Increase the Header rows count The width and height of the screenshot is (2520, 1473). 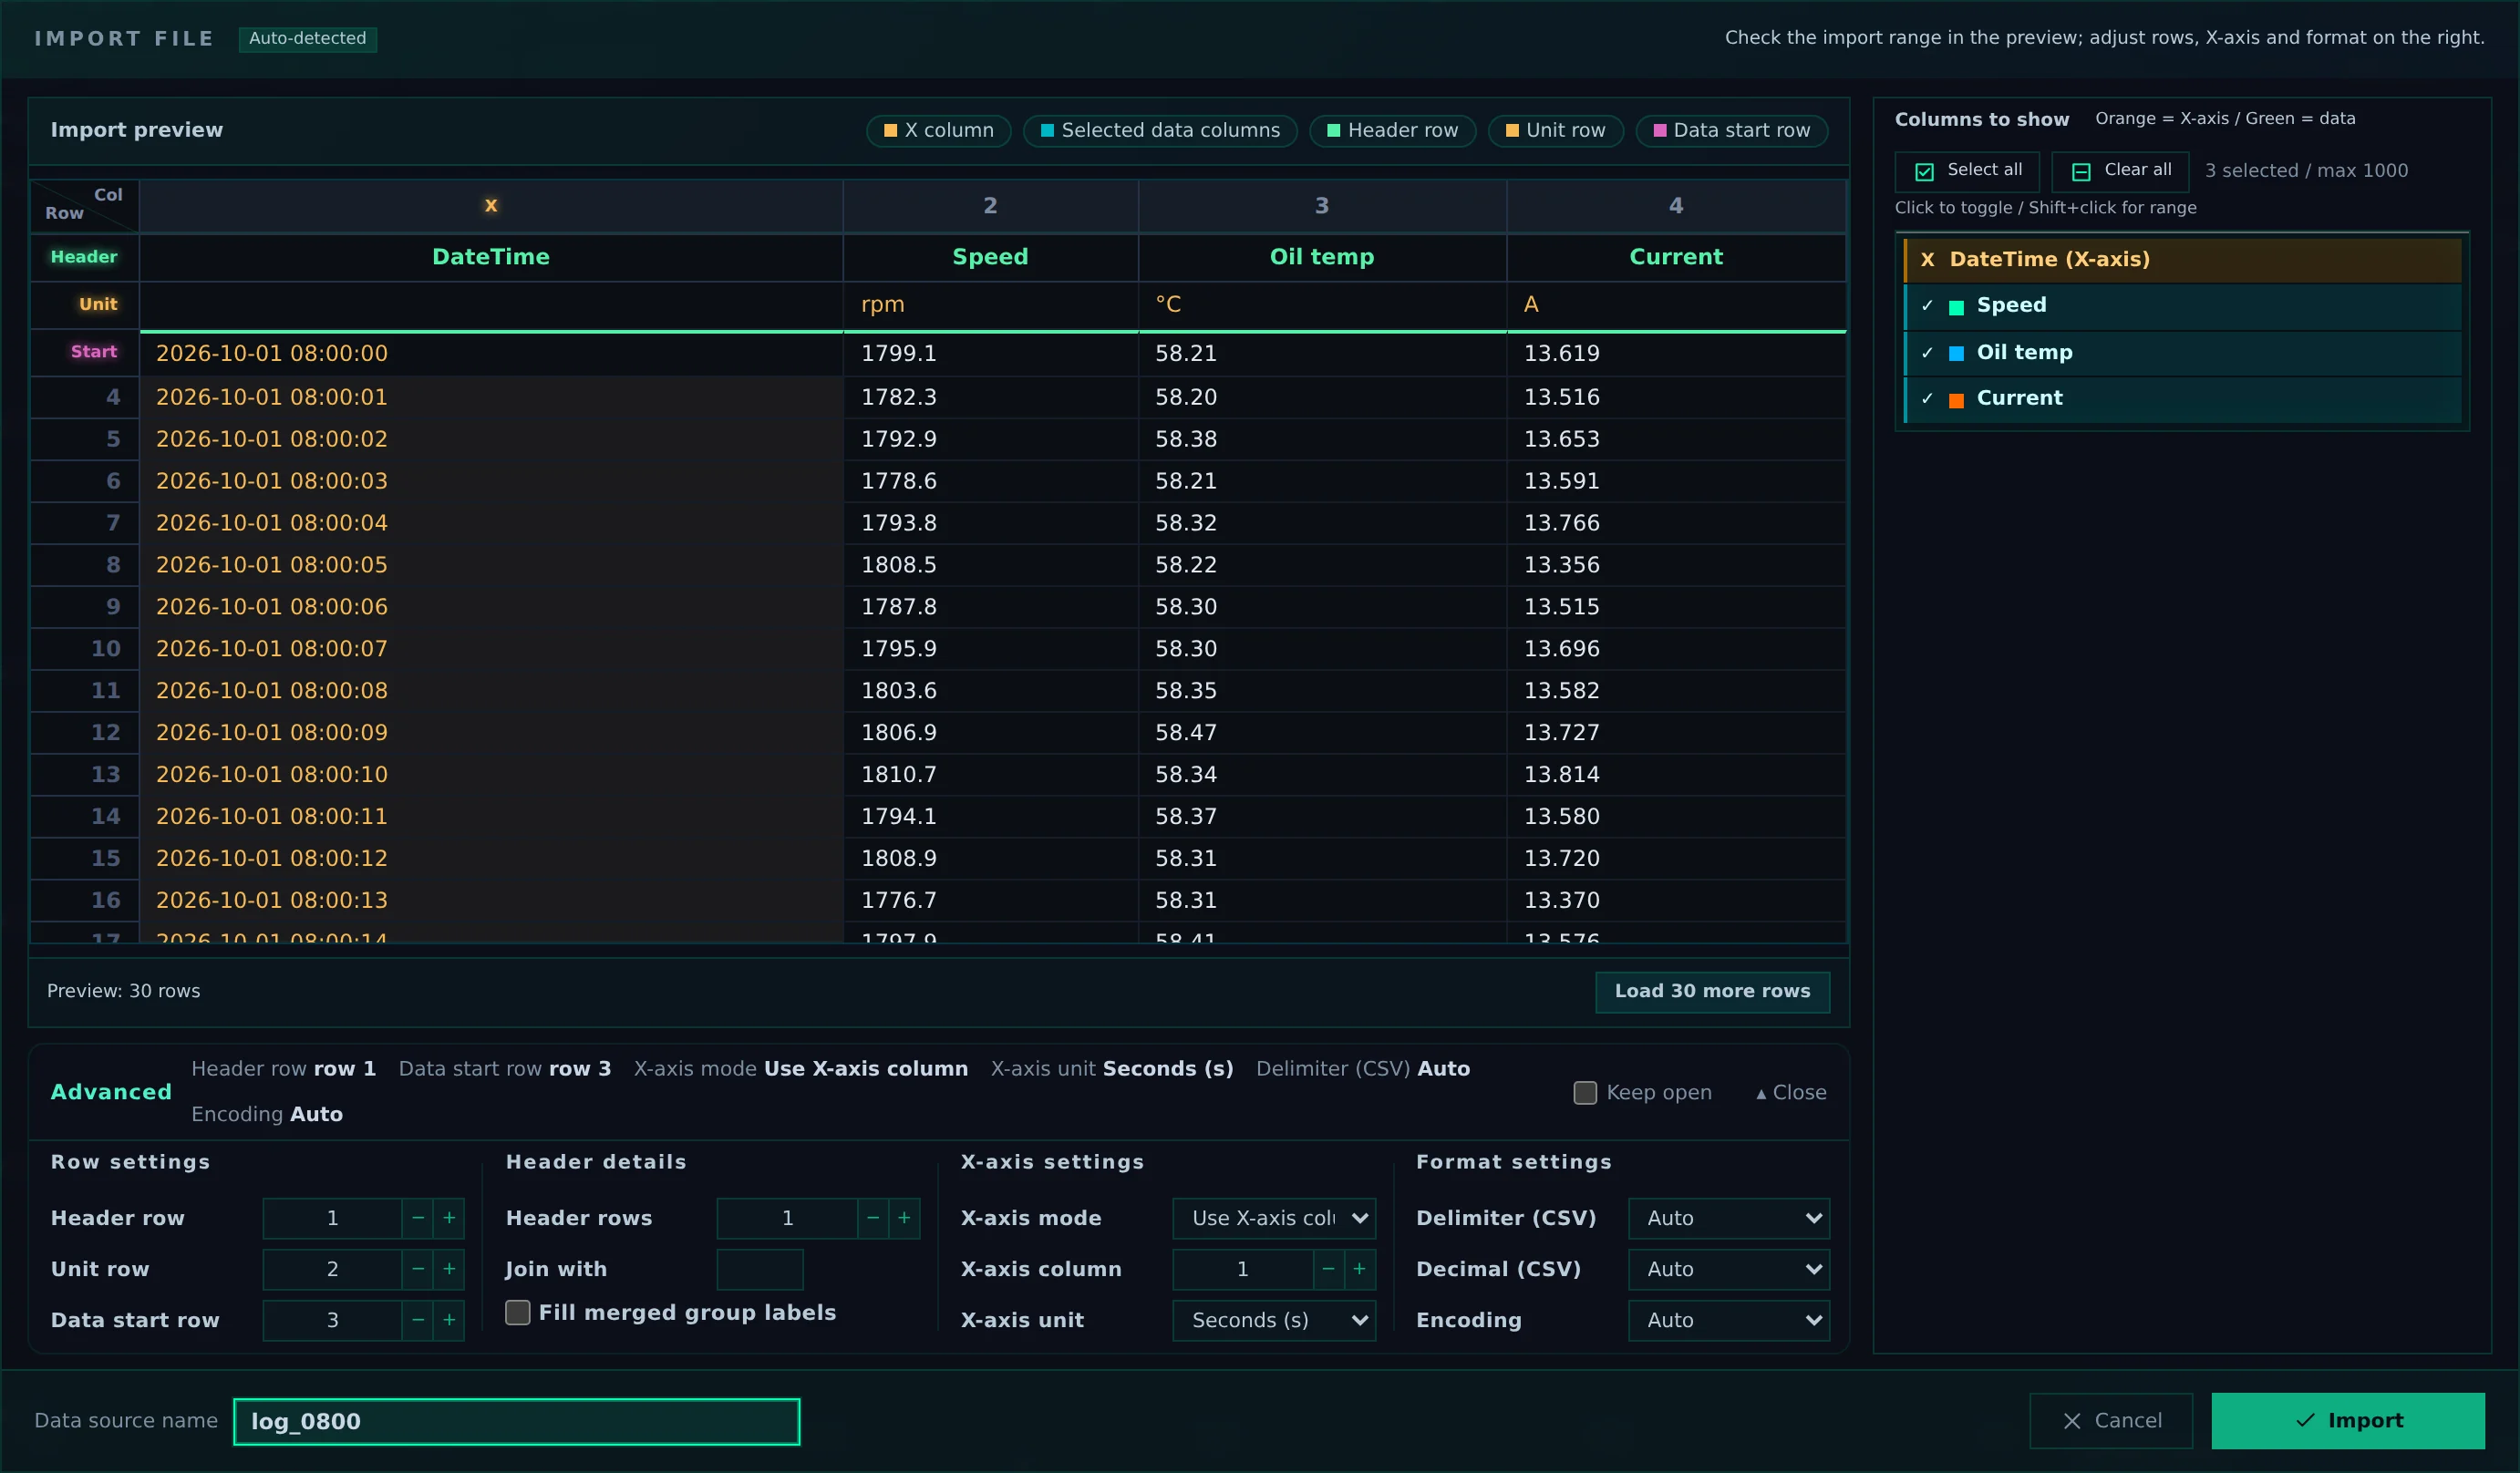click(x=904, y=1218)
